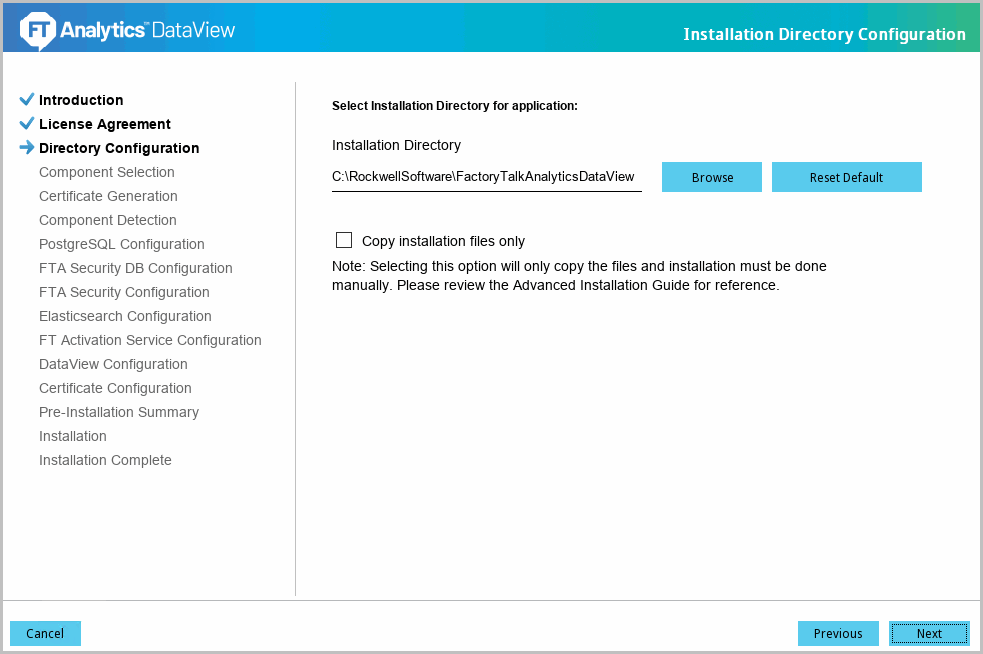The image size is (983, 654).
Task: Click the FT Analytics DataView logo
Action: point(127,30)
